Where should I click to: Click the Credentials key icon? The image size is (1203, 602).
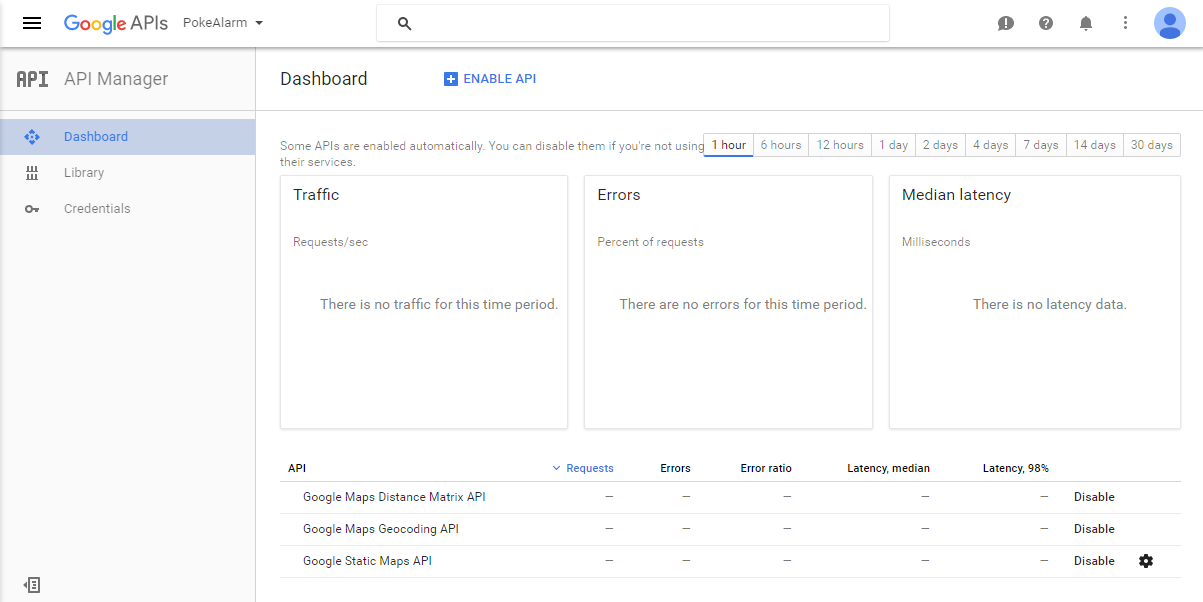click(x=32, y=209)
